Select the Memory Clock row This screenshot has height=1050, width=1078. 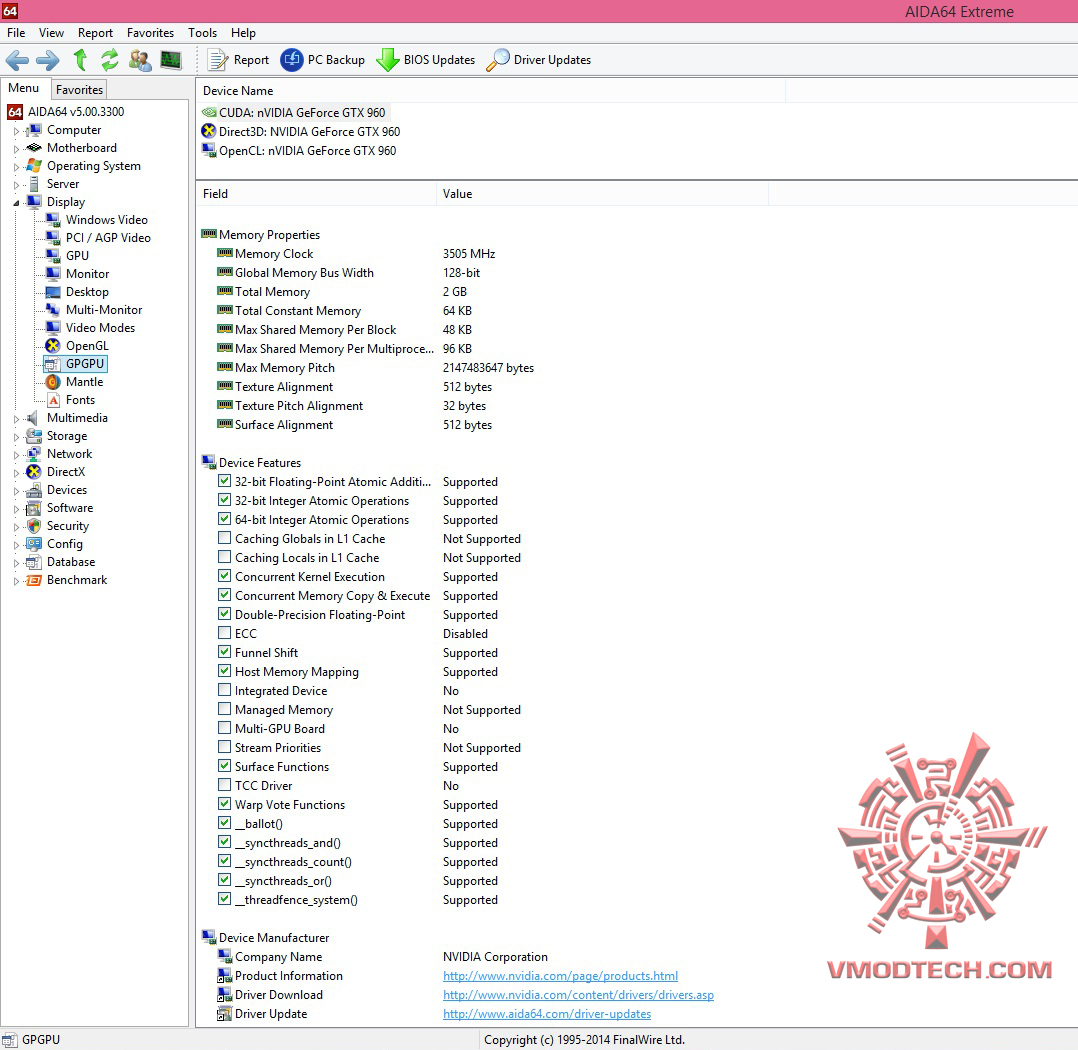(355, 254)
